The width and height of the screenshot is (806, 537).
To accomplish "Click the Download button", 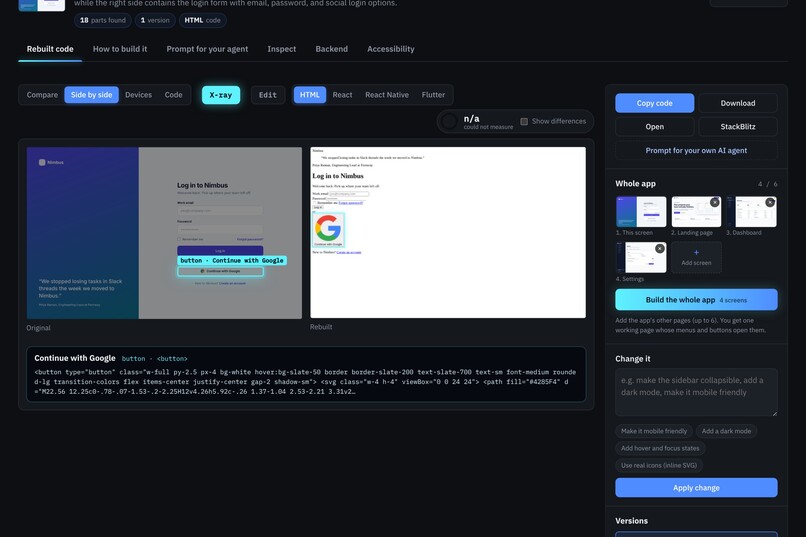I will (738, 103).
